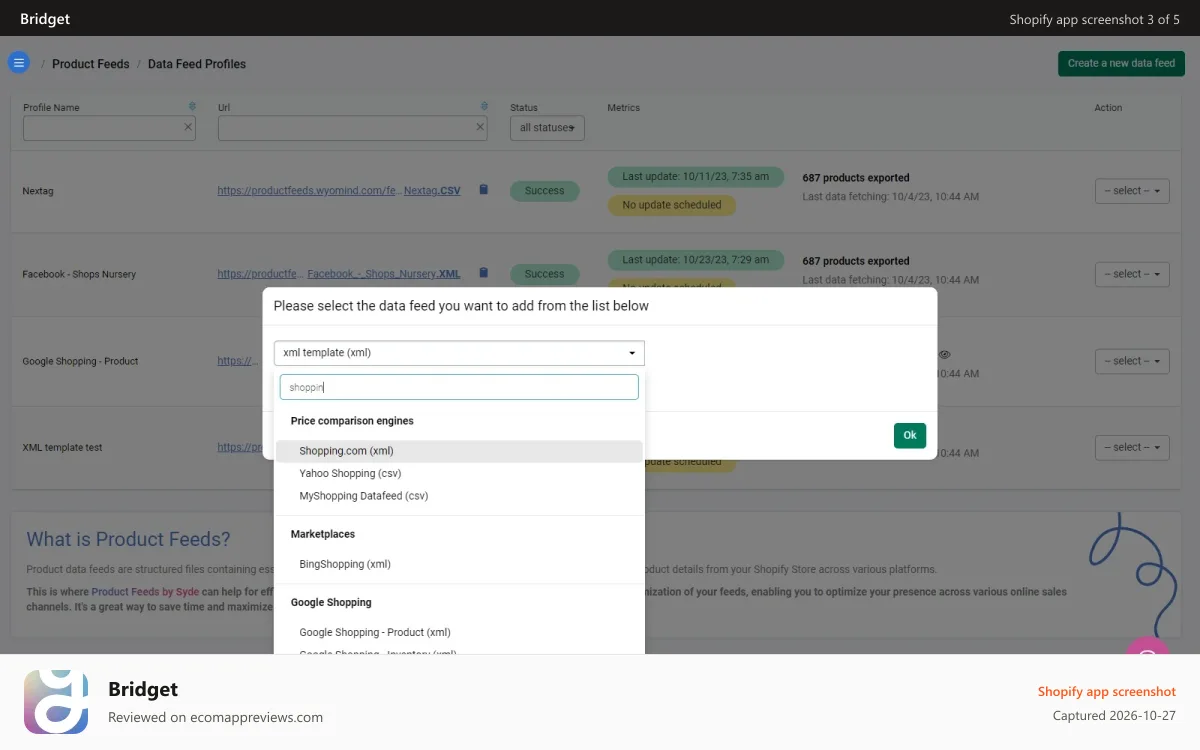The image size is (1200, 750).
Task: Open the Nextag.CSV feed URL link
Action: click(x=339, y=190)
